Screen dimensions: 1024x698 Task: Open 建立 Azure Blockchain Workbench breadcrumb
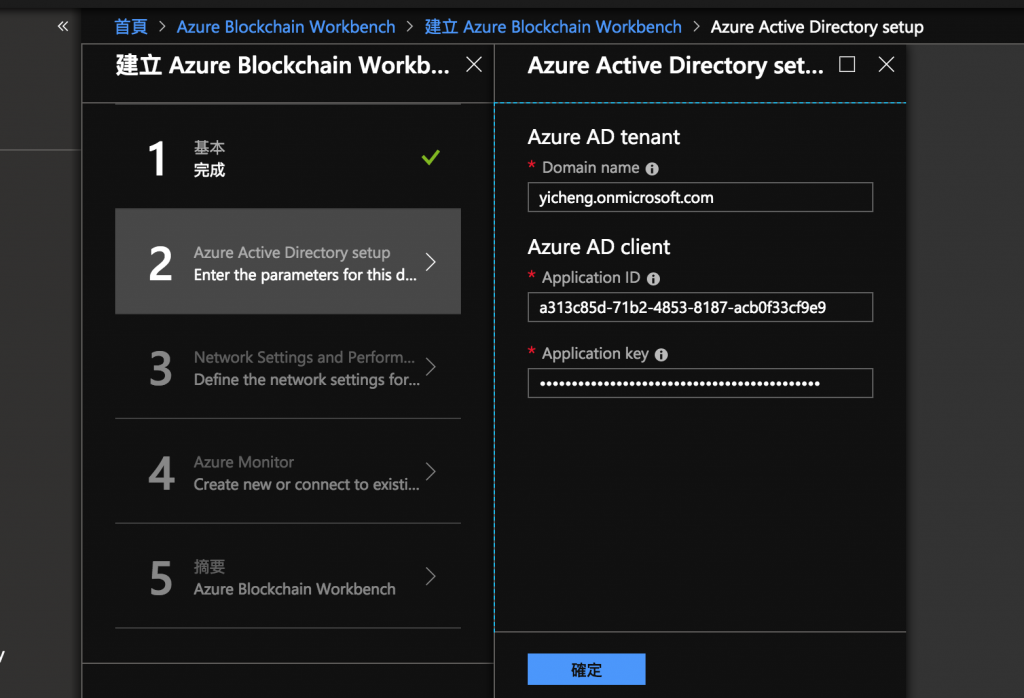(x=553, y=27)
